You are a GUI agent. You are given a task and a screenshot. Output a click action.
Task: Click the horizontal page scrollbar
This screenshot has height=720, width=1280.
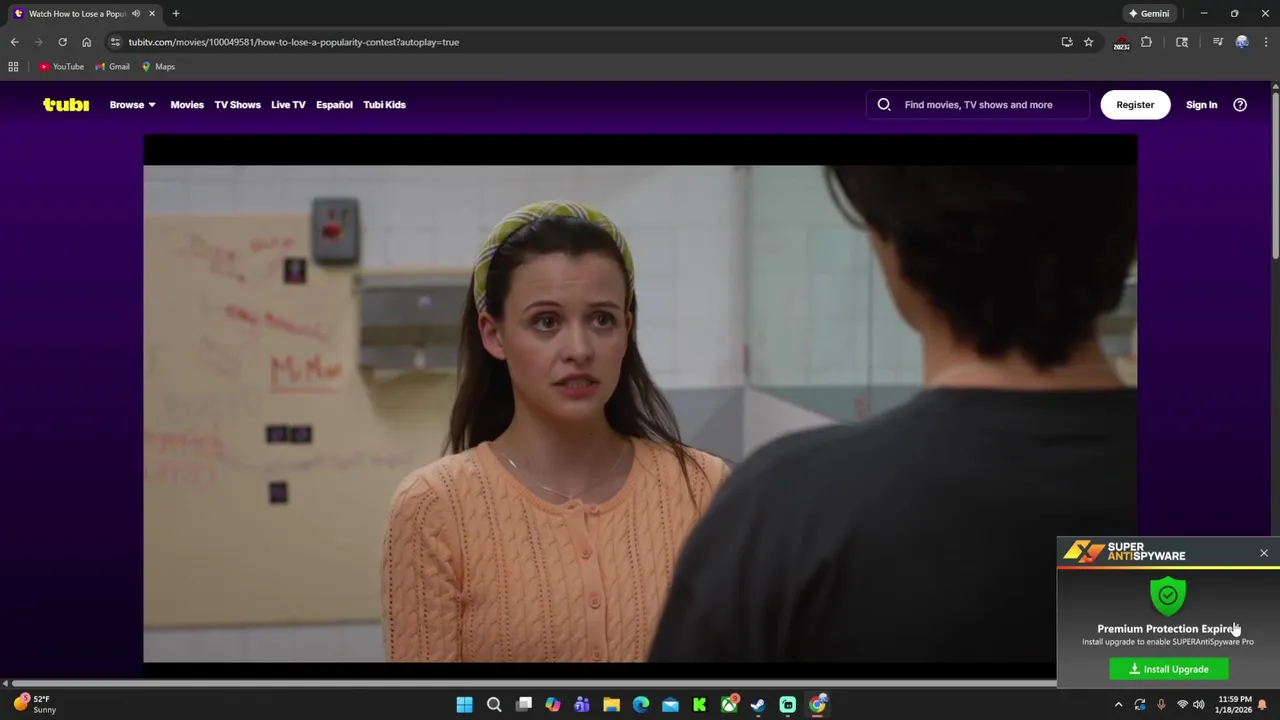(x=534, y=683)
